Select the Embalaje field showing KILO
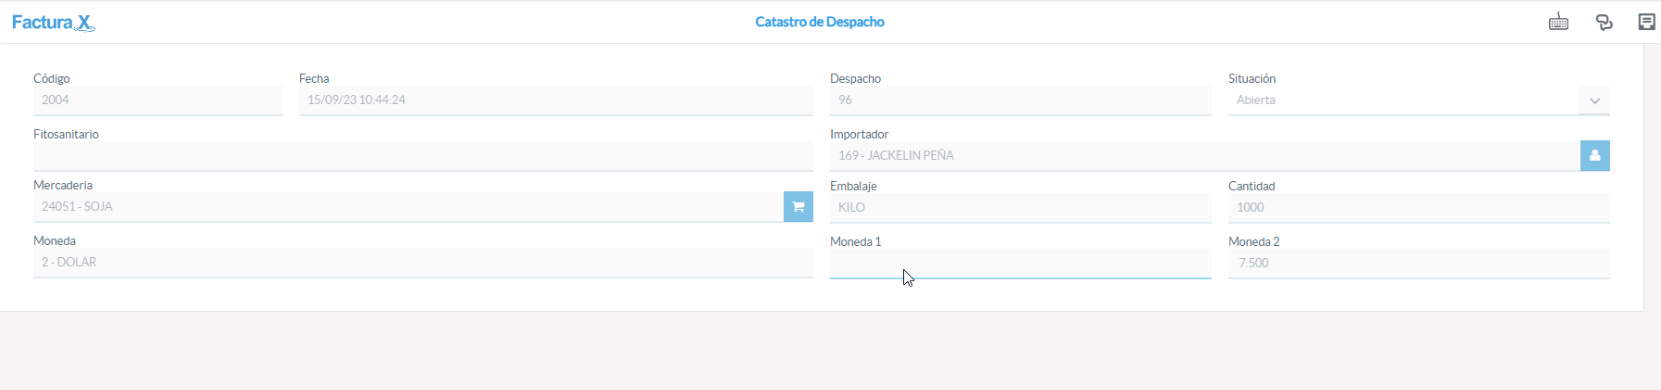The height and width of the screenshot is (390, 1661). [x=1020, y=208]
